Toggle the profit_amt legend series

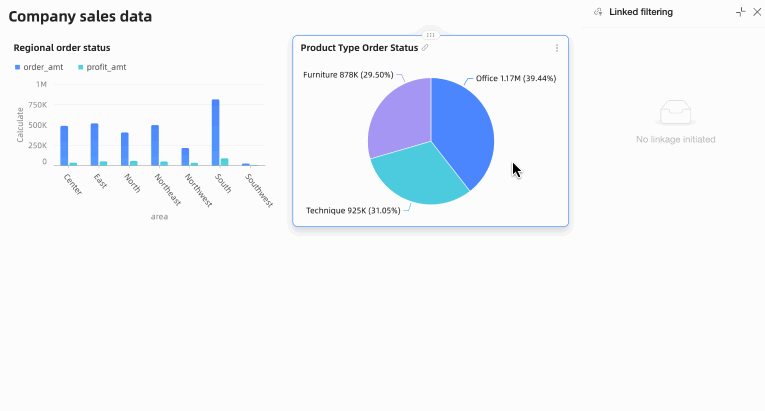click(x=102, y=67)
